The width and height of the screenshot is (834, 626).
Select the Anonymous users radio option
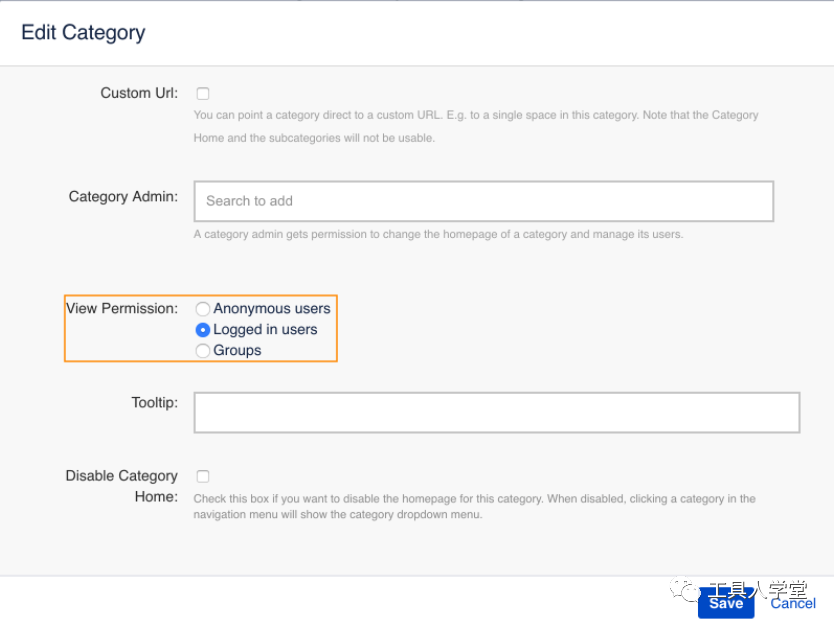click(x=202, y=309)
